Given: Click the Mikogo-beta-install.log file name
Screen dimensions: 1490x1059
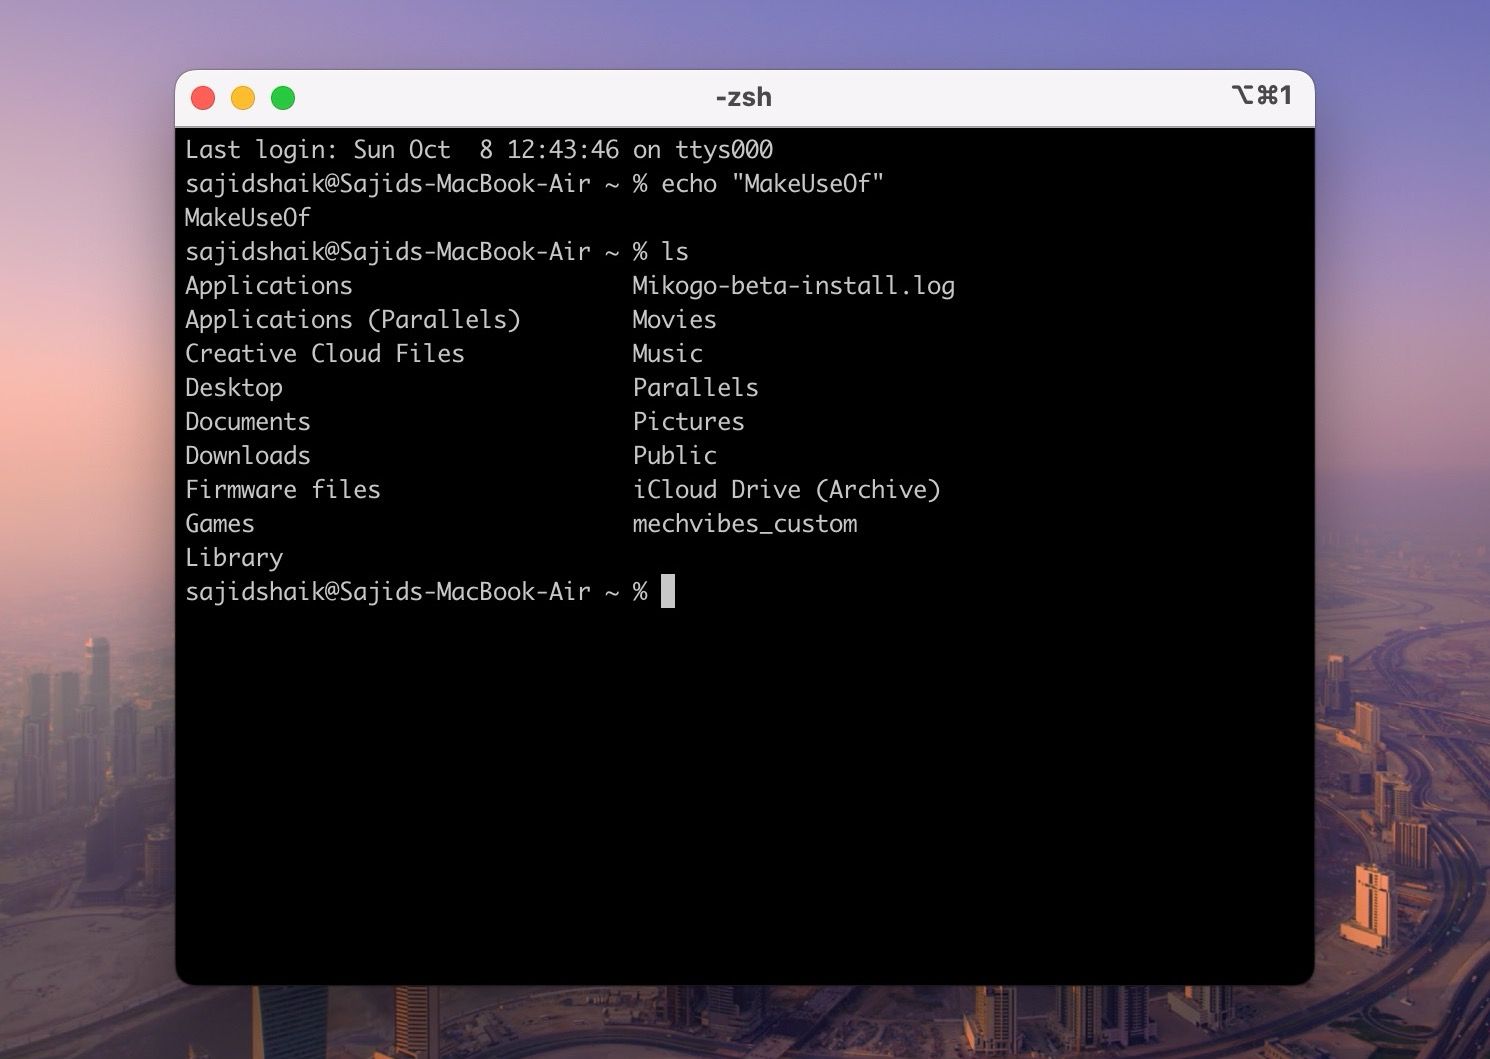Looking at the screenshot, I should [793, 285].
